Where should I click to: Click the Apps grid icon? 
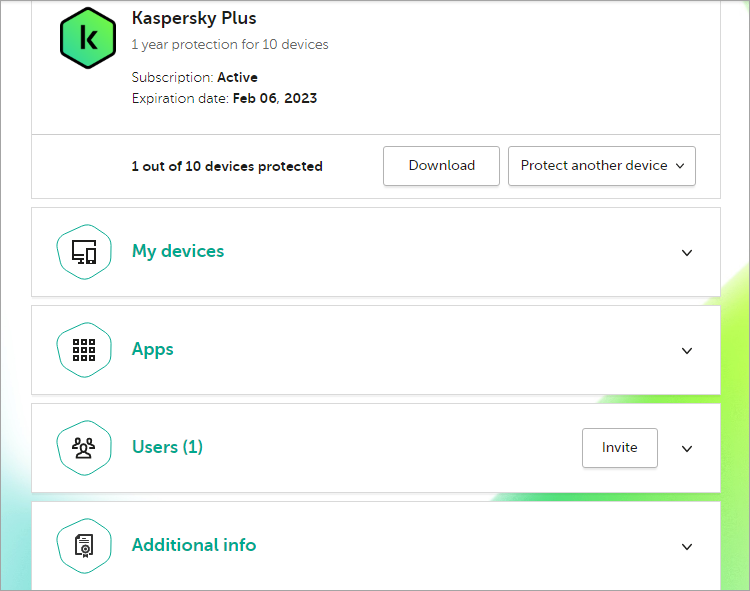point(84,350)
